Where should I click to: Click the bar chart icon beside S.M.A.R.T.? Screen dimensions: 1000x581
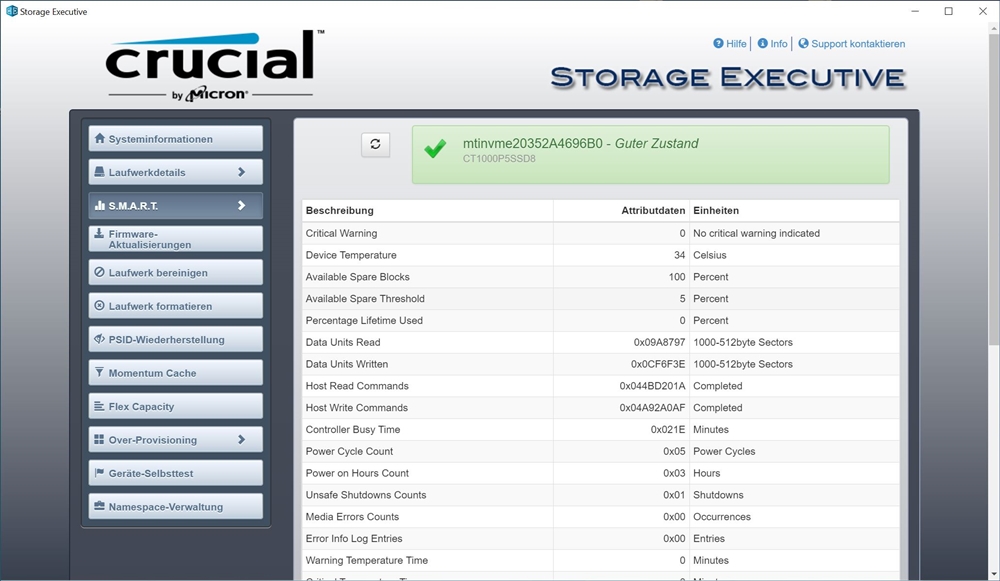click(99, 205)
